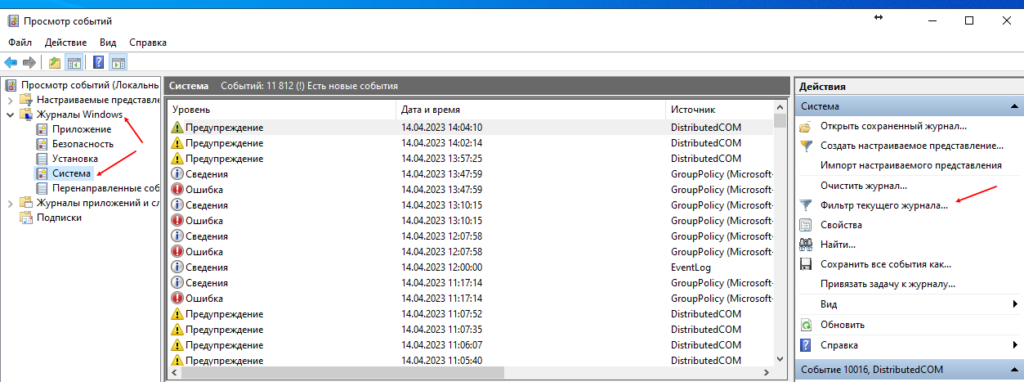Click the horizontal scrollbar left arrow
This screenshot has height=382, width=1024.
pos(174,372)
